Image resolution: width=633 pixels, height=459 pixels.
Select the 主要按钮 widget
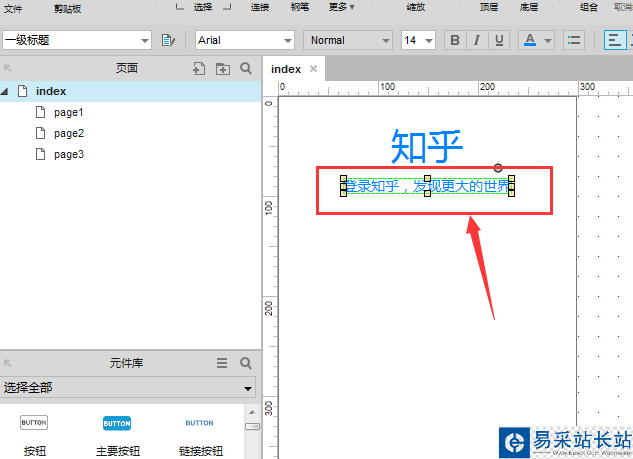[x=117, y=436]
